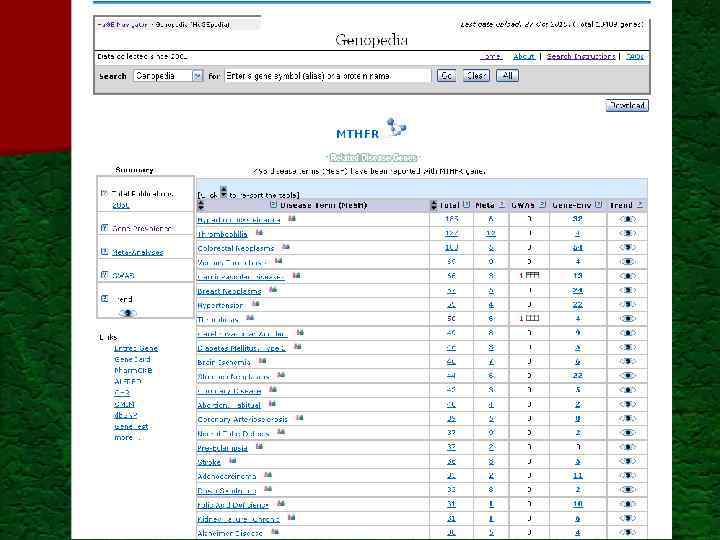Open the About link
This screenshot has height=540, width=720.
(524, 56)
